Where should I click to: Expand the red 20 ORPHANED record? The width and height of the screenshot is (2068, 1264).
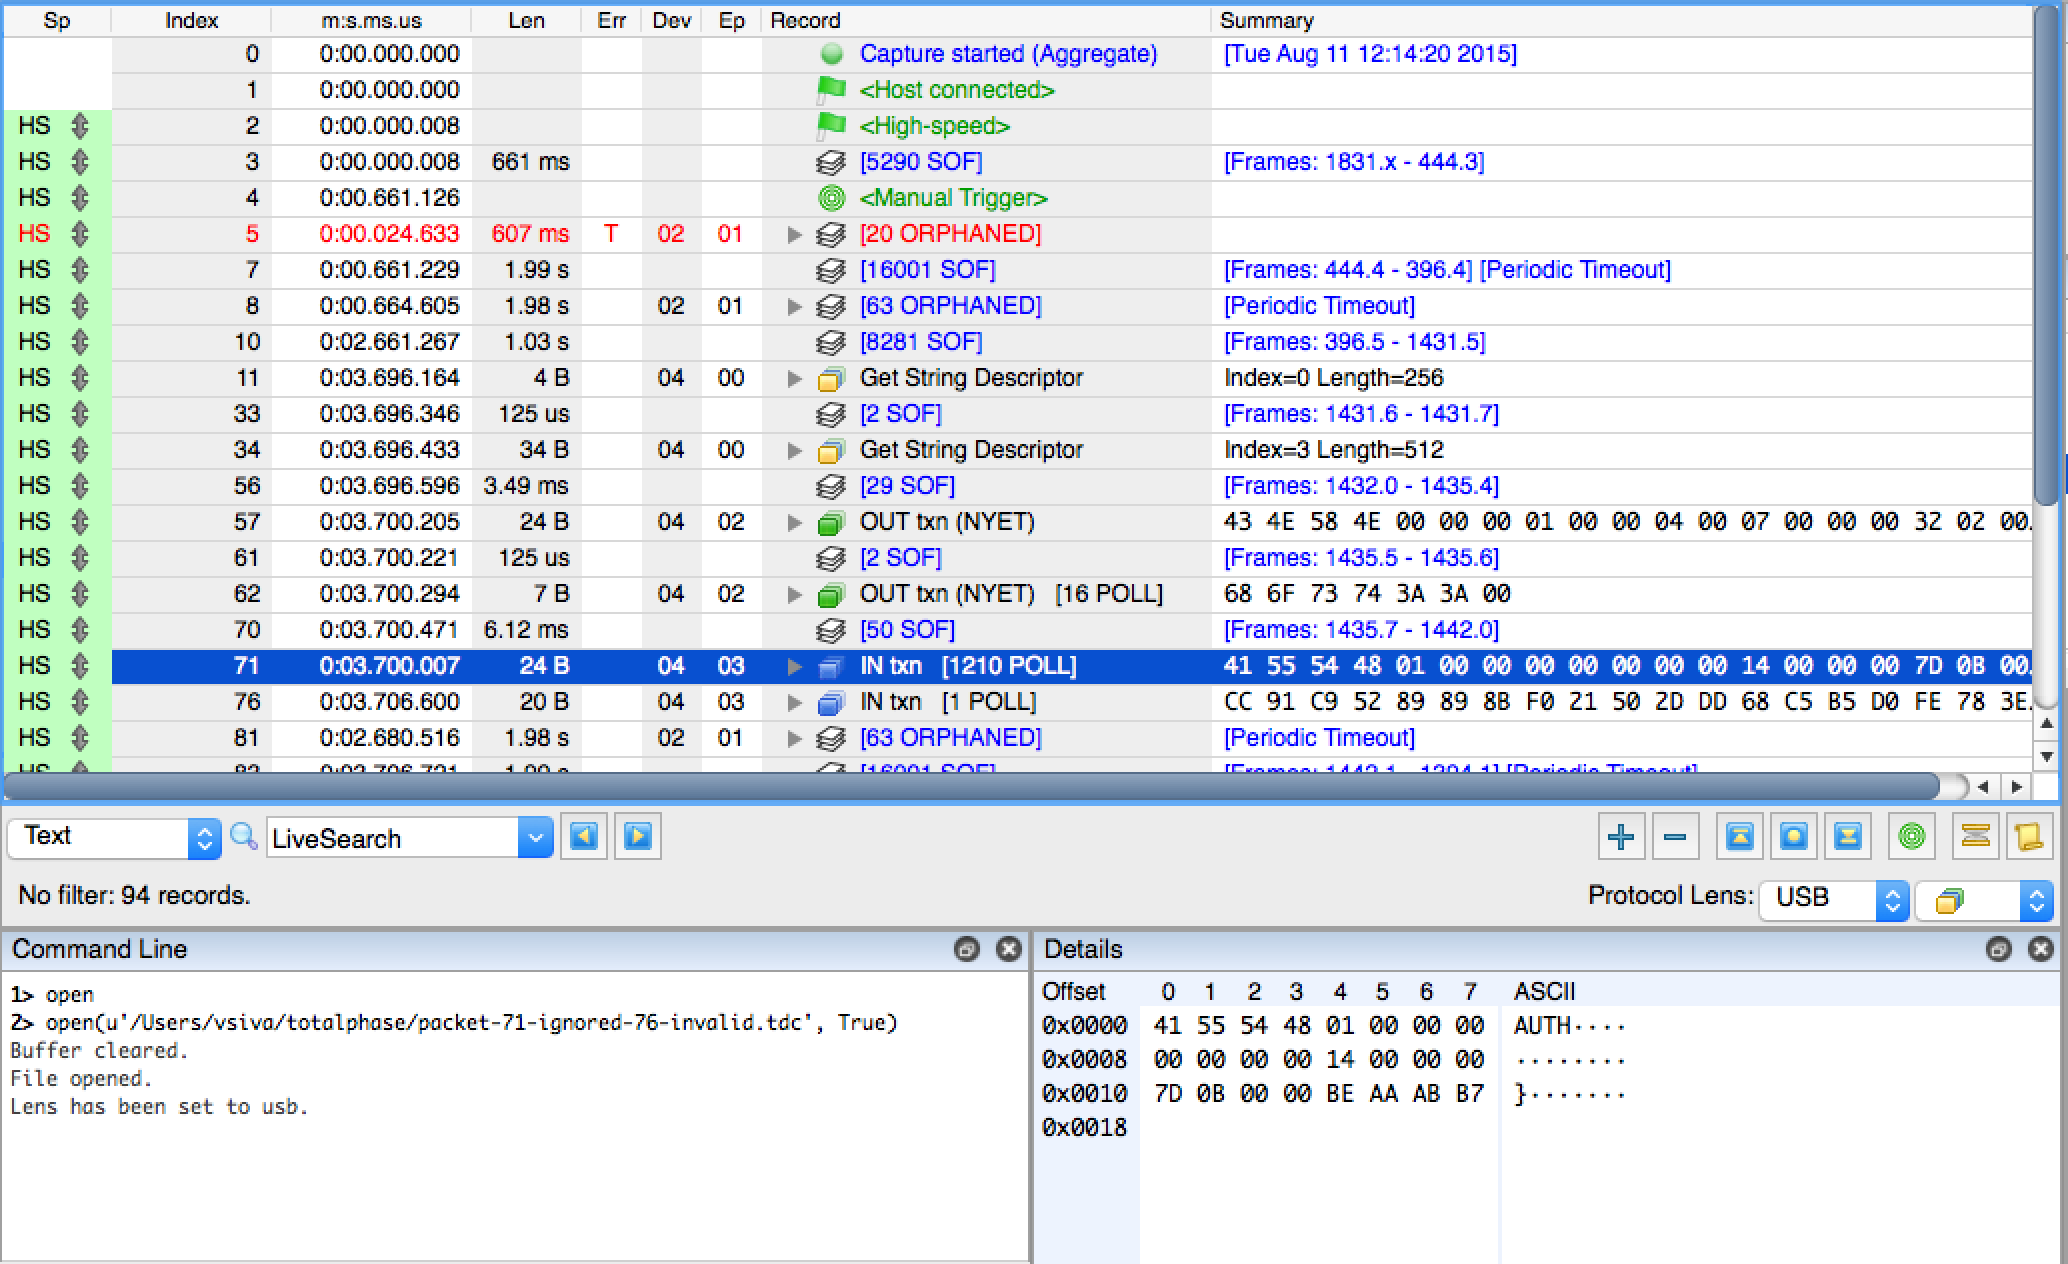pyautogui.click(x=795, y=234)
